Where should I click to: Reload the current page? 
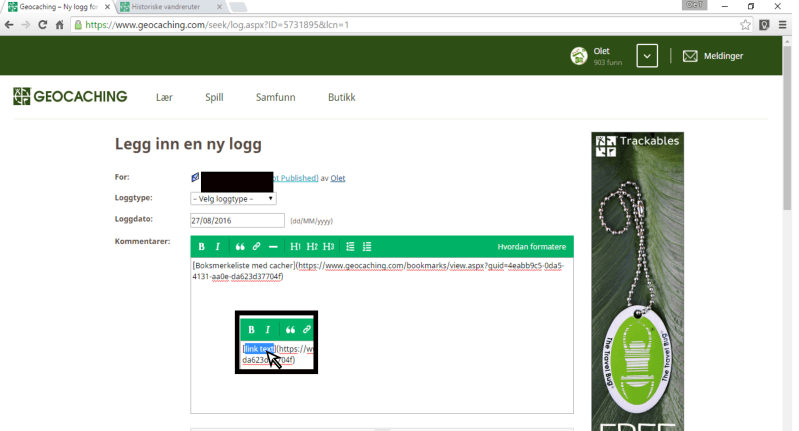pyautogui.click(x=43, y=24)
